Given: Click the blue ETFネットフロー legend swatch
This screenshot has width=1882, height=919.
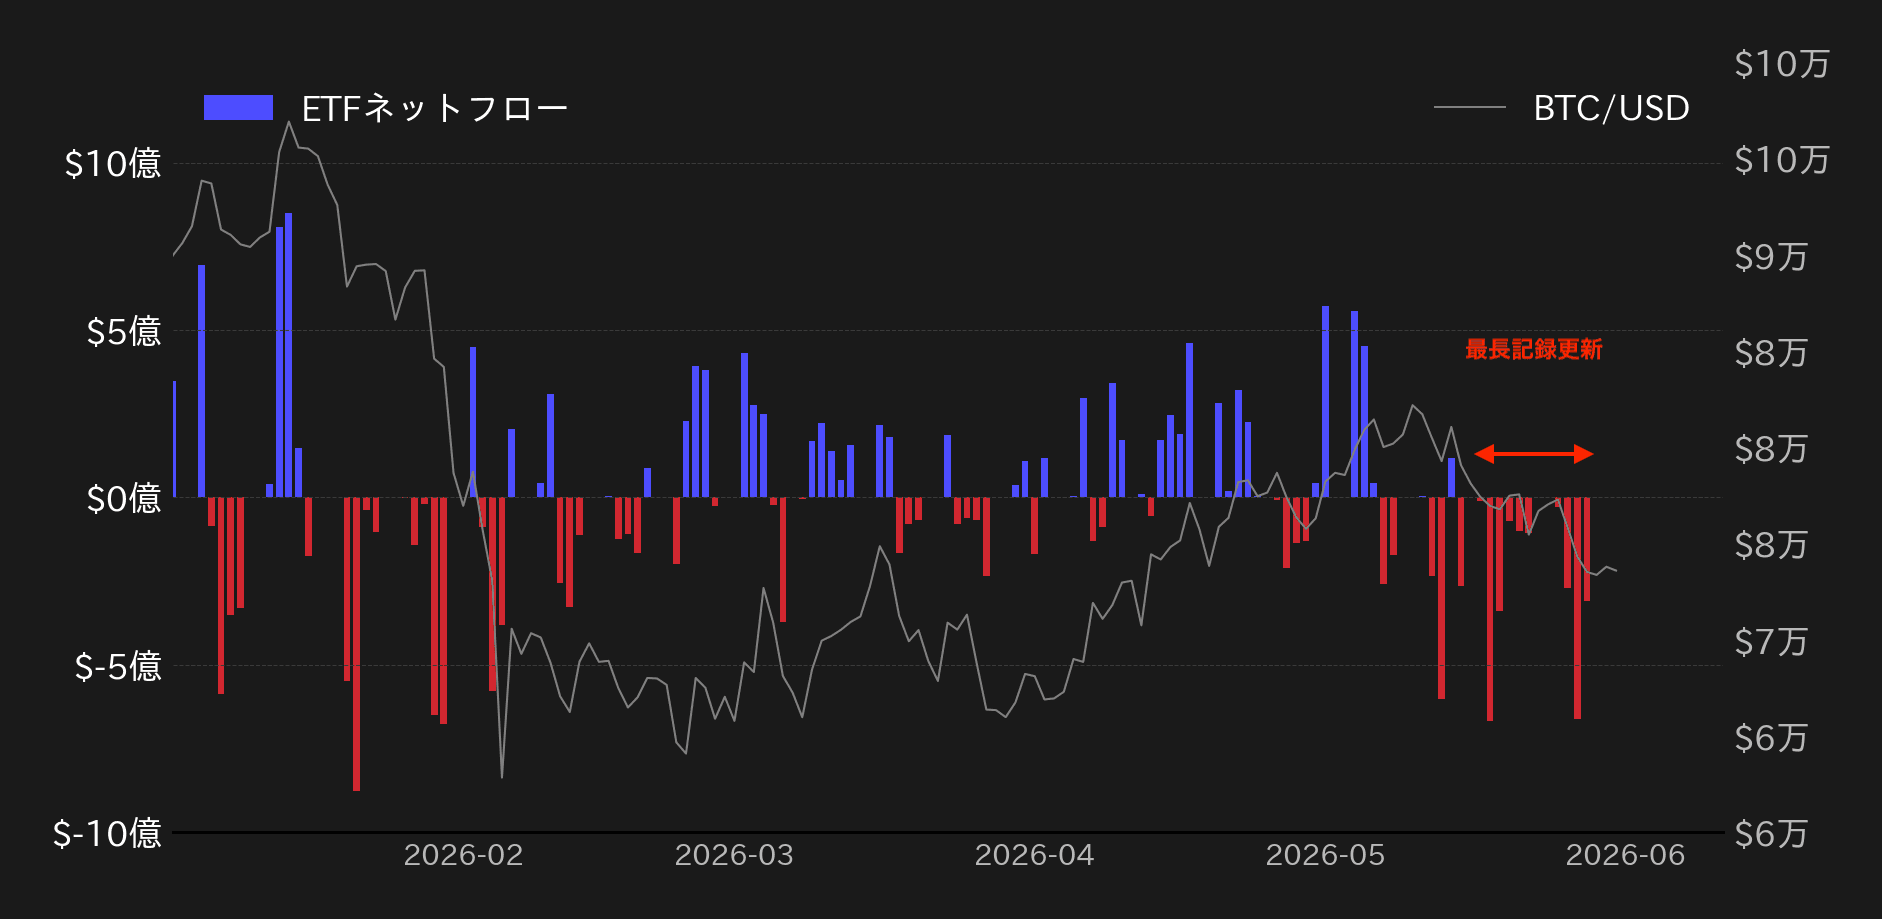Looking at the screenshot, I should tap(238, 108).
